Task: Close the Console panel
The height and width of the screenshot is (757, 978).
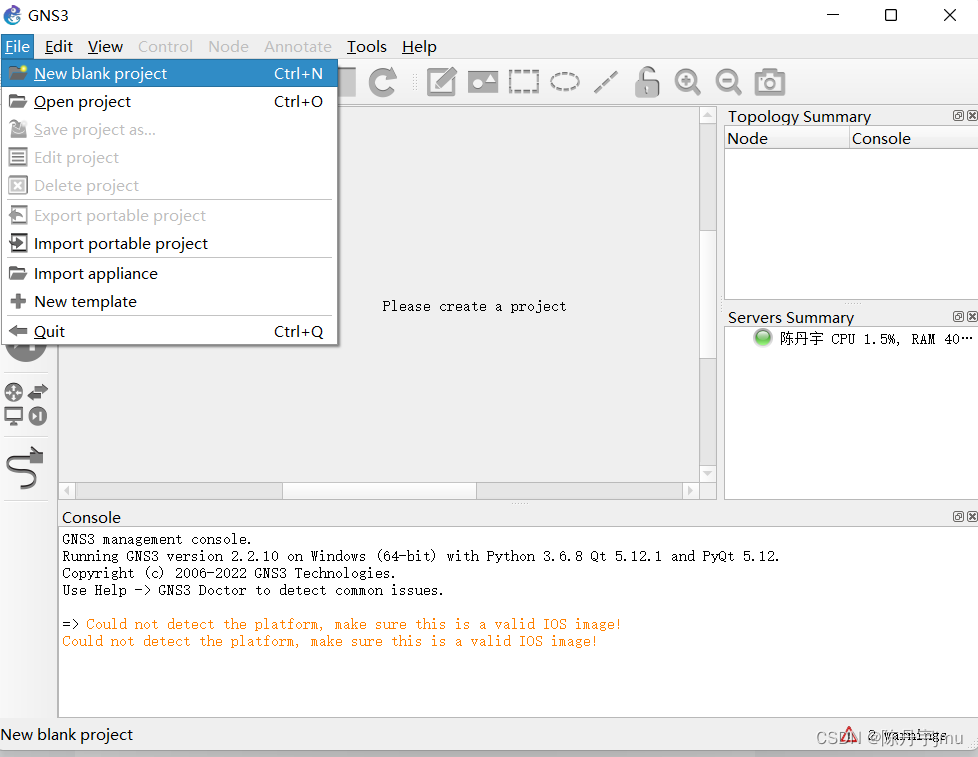Action: (972, 516)
